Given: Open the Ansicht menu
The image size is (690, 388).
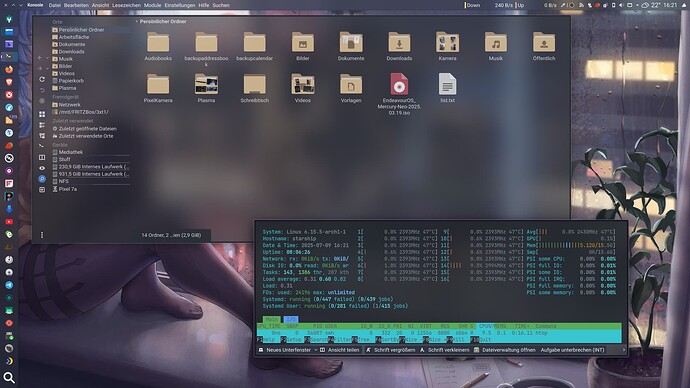Looking at the screenshot, I should (100, 5).
